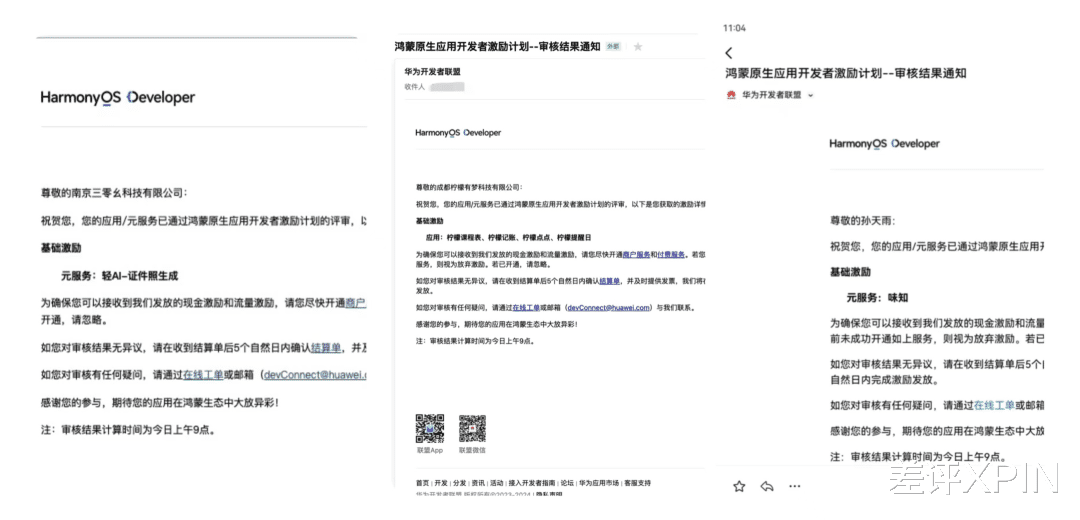
Task: Open 结算单 link in middle email
Action: (610, 281)
